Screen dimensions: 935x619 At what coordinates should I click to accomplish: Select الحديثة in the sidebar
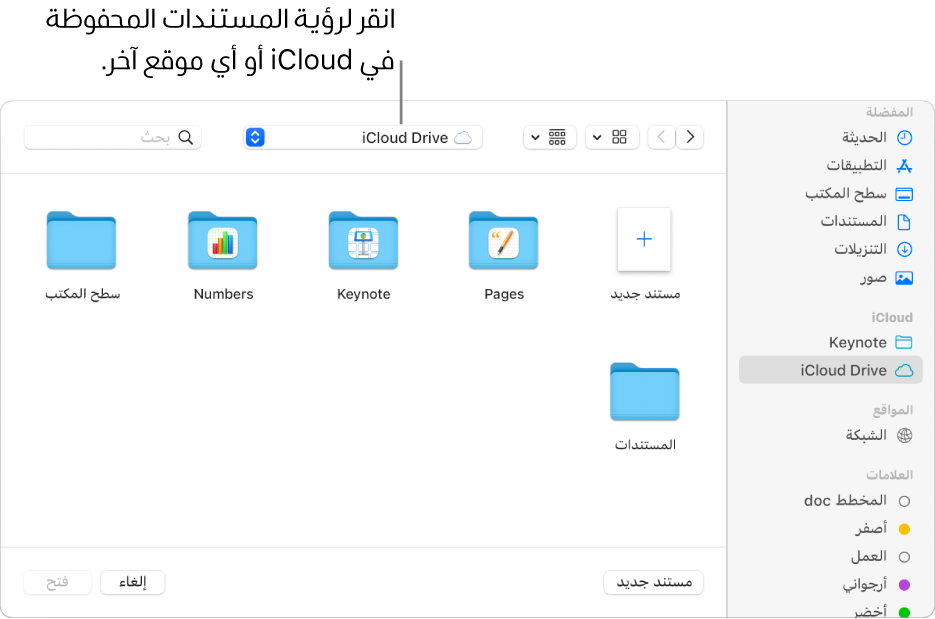[x=831, y=138]
